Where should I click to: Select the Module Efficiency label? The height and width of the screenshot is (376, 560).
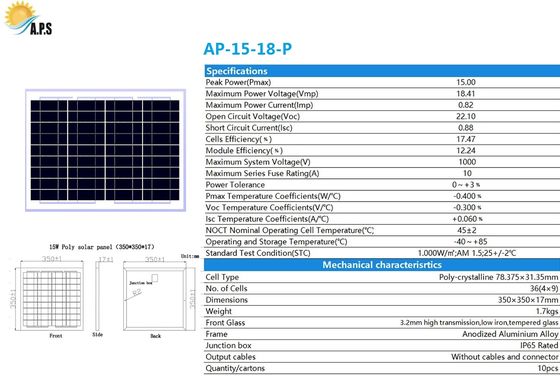[244, 151]
